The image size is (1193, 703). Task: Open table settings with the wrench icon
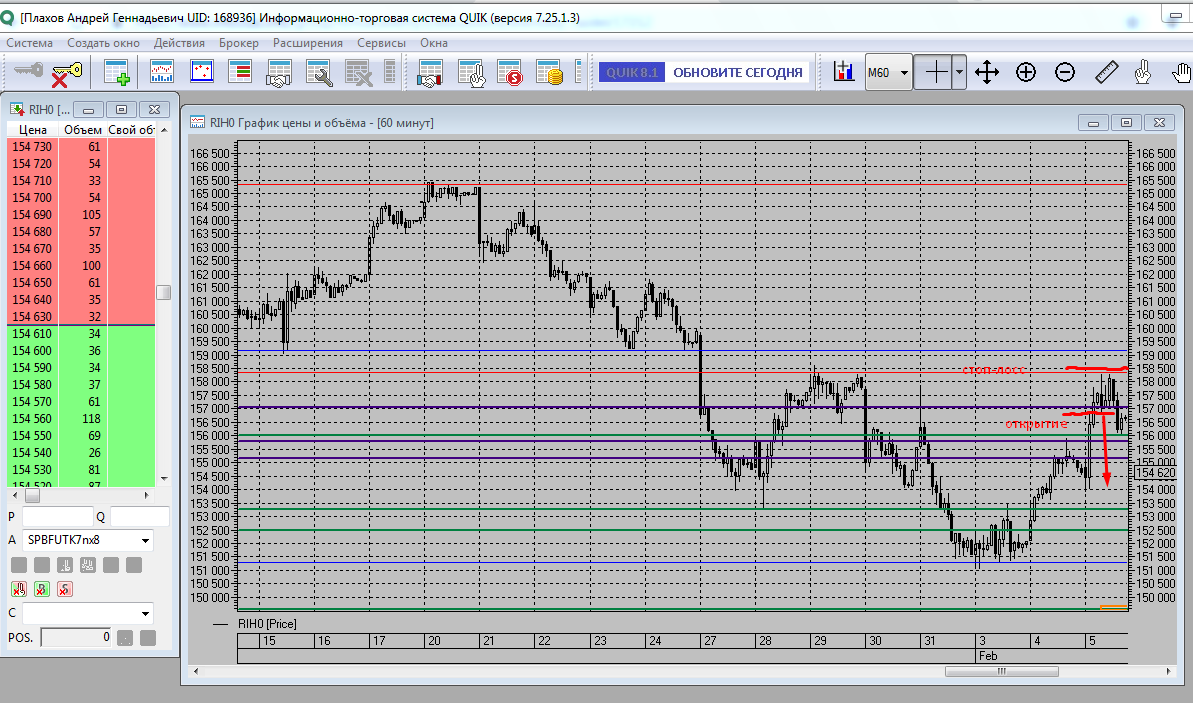318,73
